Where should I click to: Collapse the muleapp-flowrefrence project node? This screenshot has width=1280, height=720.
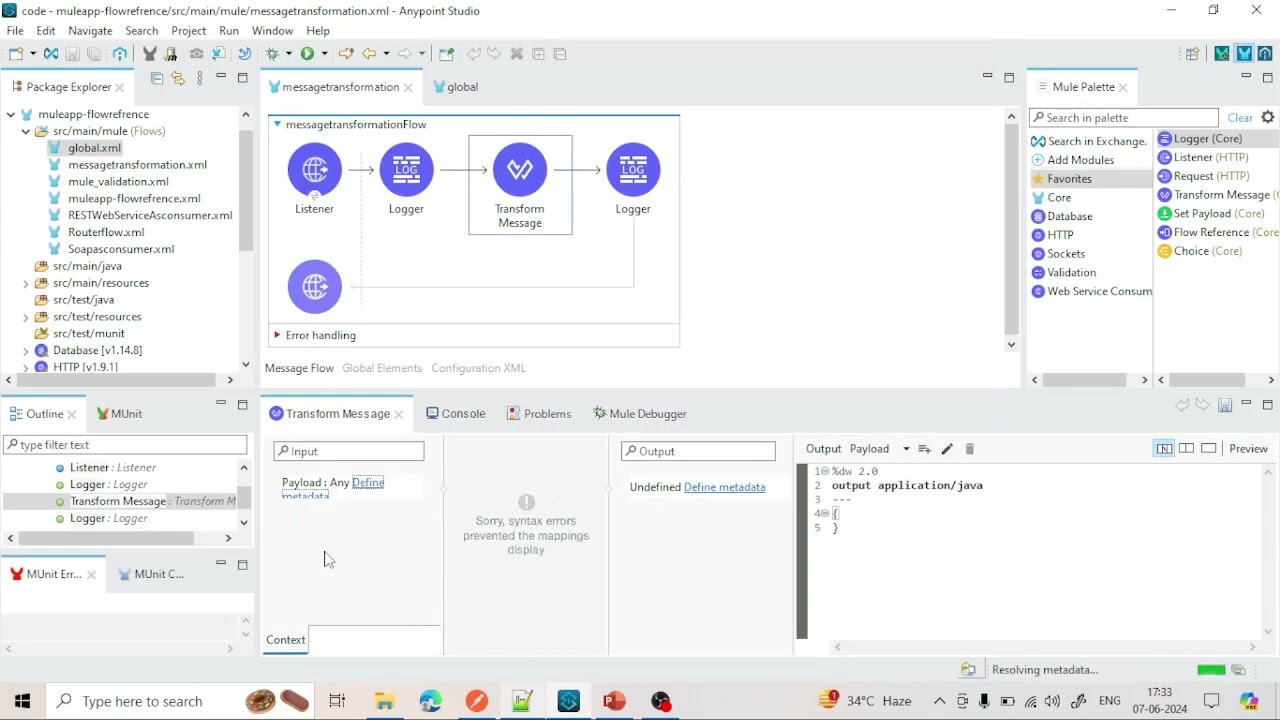pos(10,114)
